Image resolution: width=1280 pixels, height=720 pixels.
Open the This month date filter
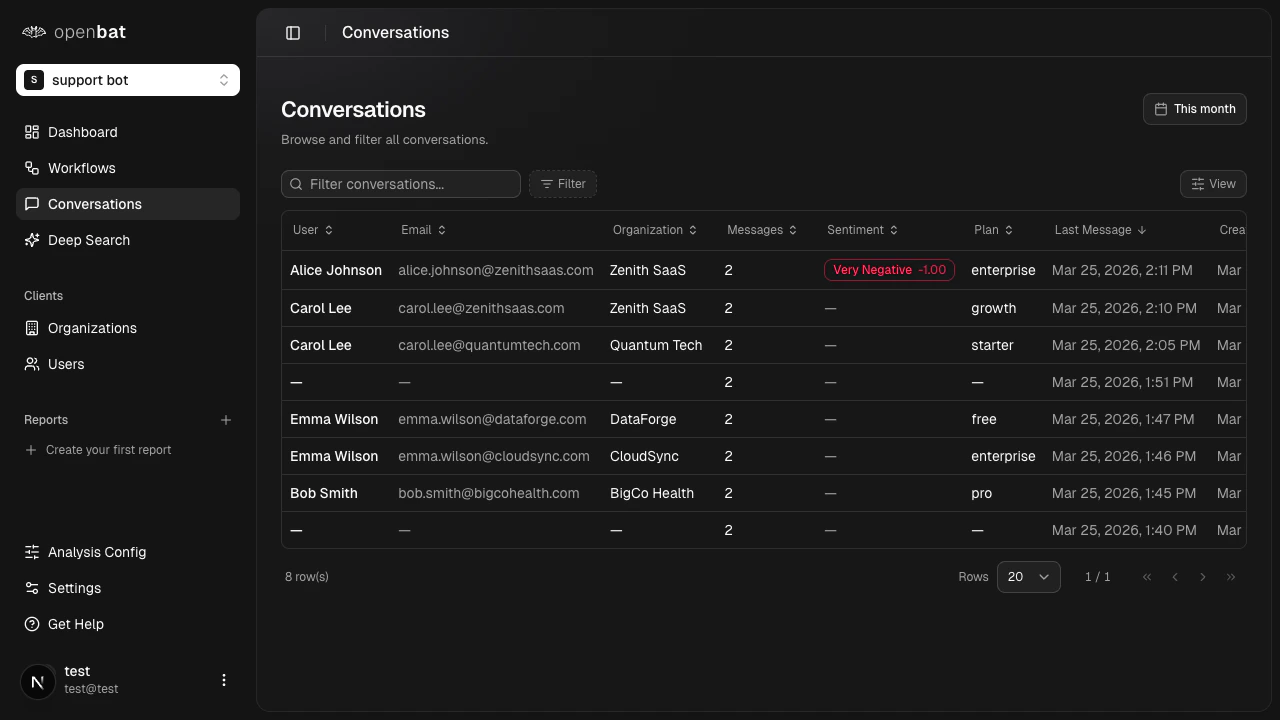[x=1194, y=109]
